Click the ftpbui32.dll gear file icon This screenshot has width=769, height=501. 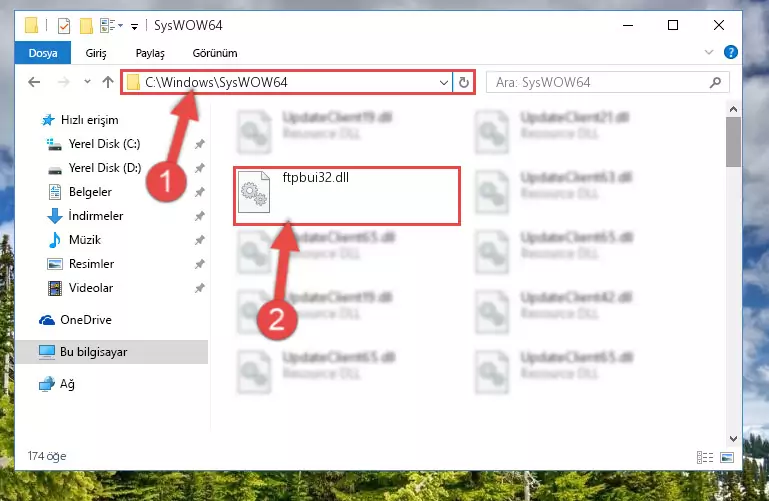pyautogui.click(x=254, y=192)
